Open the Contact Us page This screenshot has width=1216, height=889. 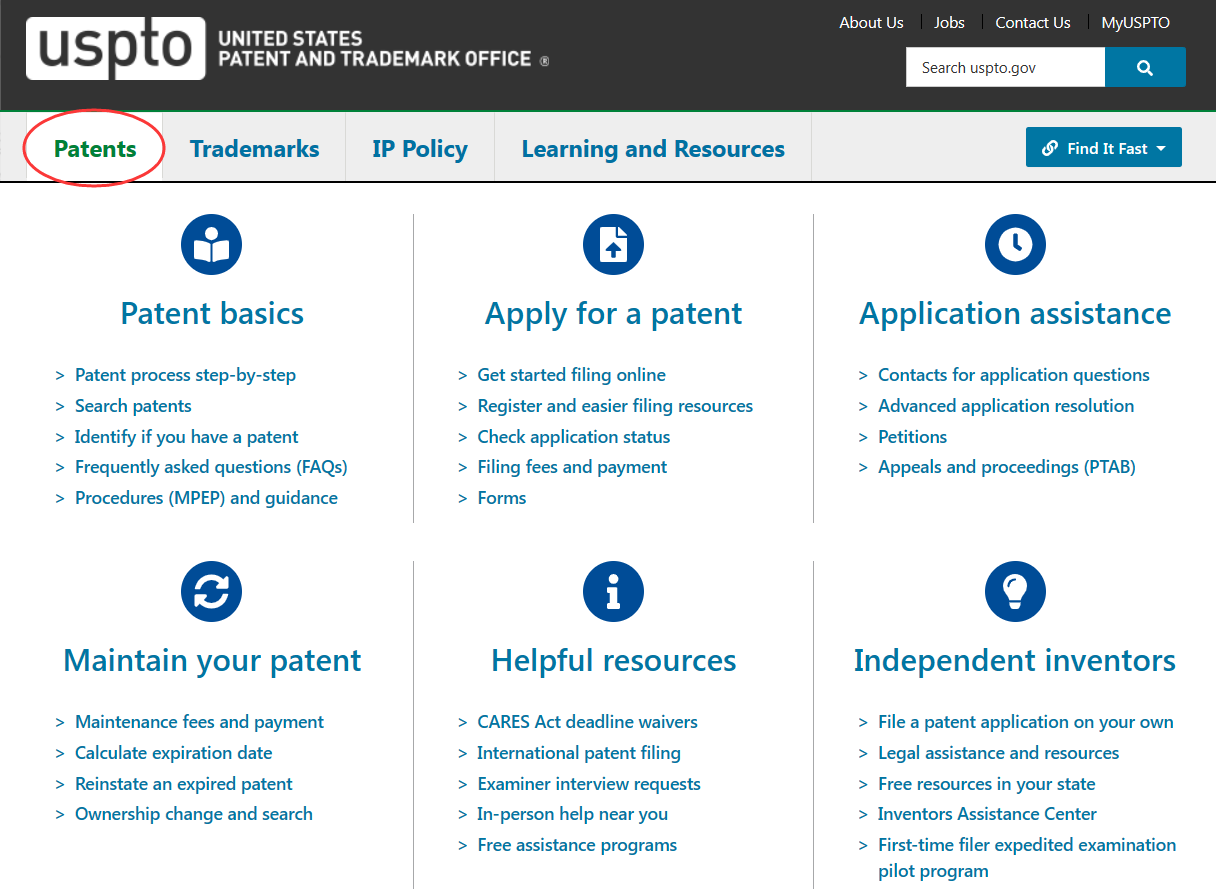(x=1033, y=22)
